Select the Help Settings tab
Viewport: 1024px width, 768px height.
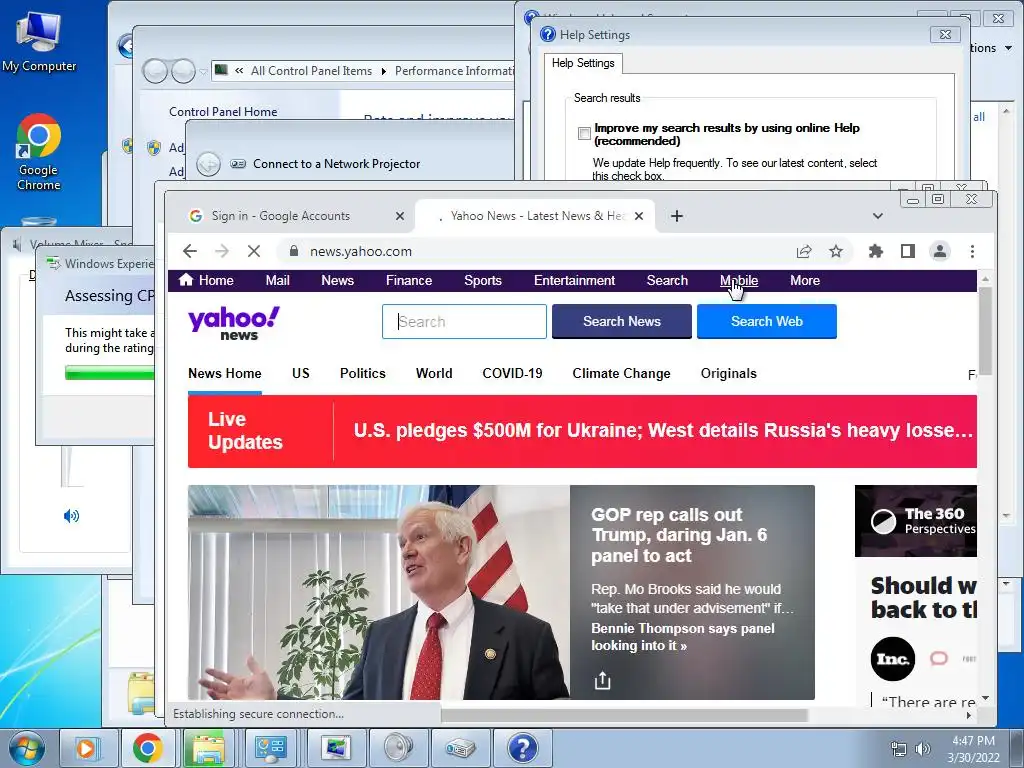click(583, 63)
